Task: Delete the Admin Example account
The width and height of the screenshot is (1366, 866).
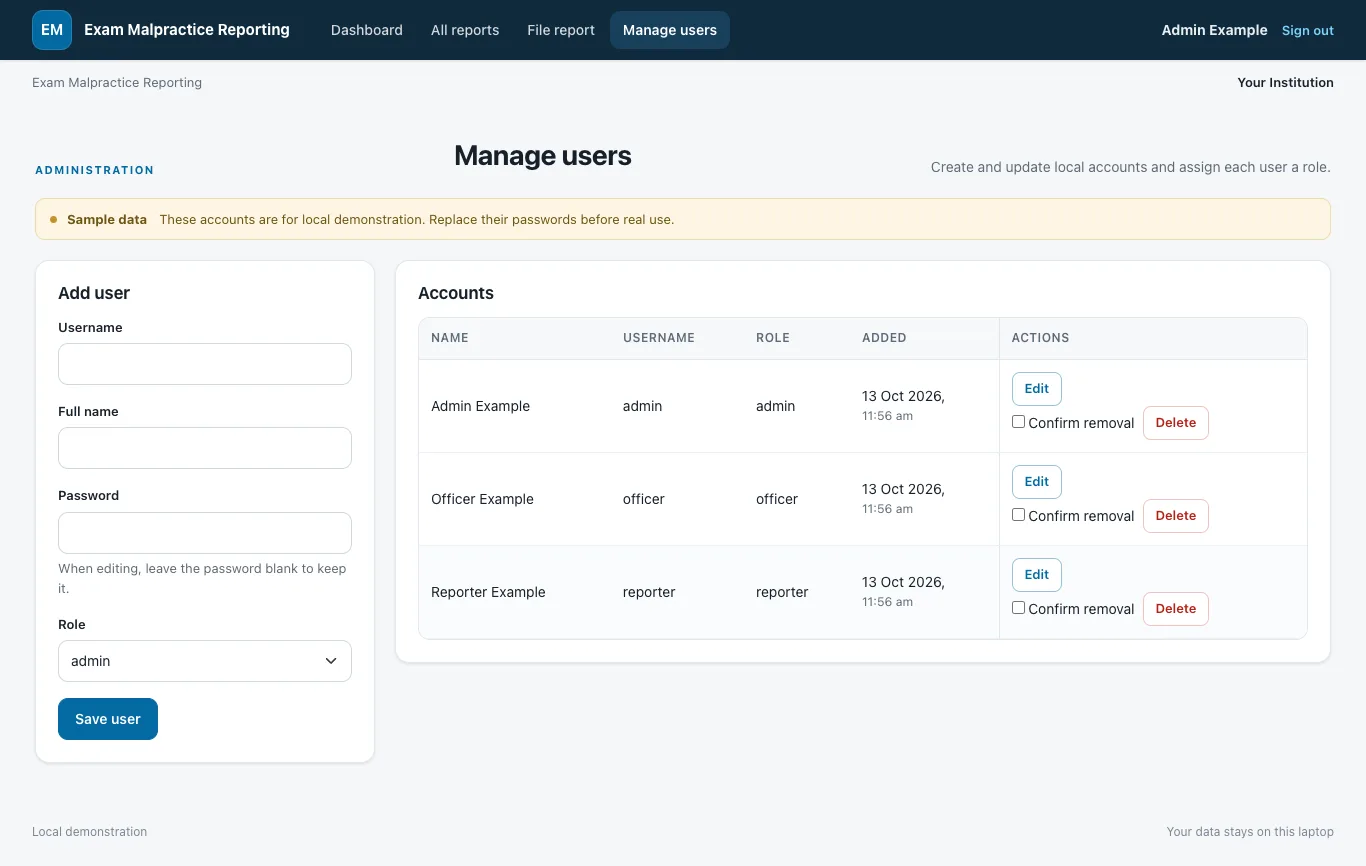Action: click(1176, 423)
